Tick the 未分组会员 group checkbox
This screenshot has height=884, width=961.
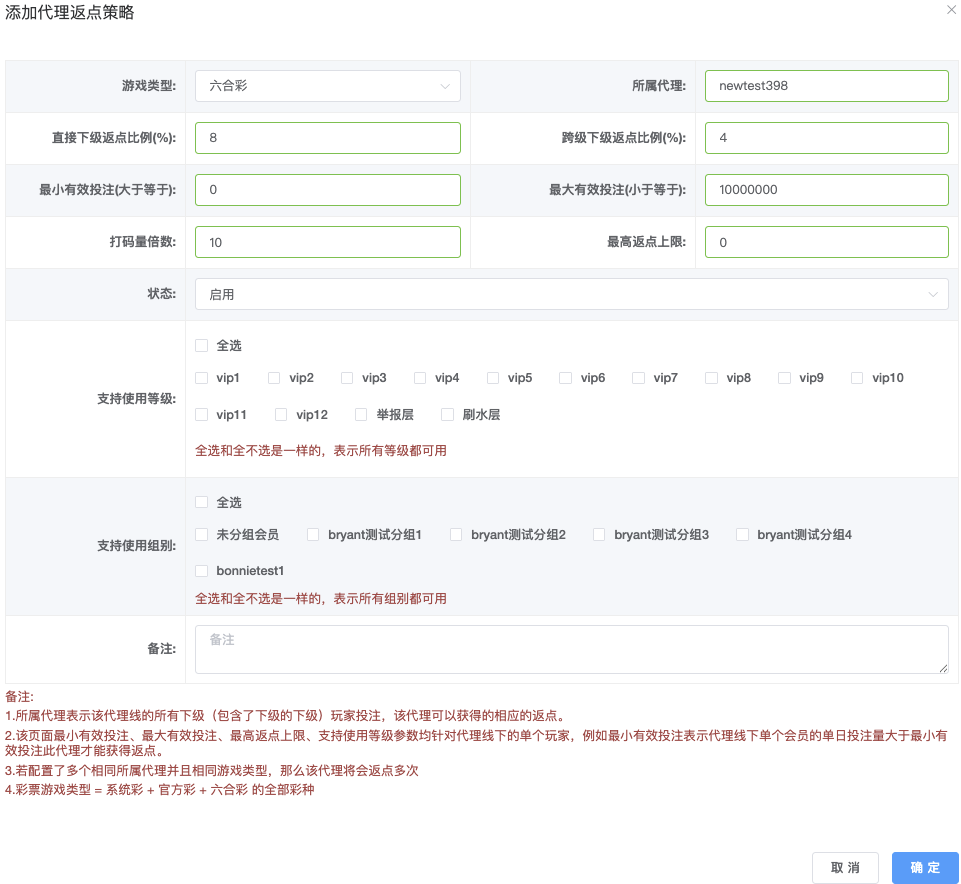pyautogui.click(x=202, y=535)
